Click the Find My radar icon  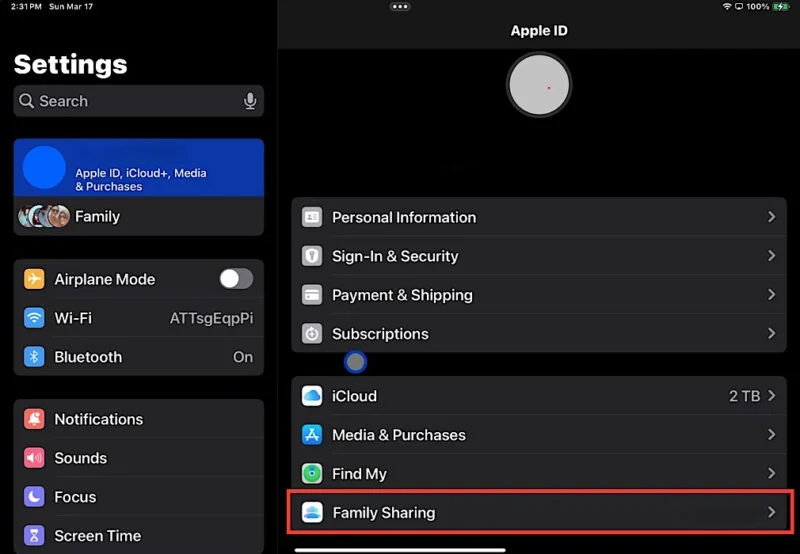[x=312, y=473]
